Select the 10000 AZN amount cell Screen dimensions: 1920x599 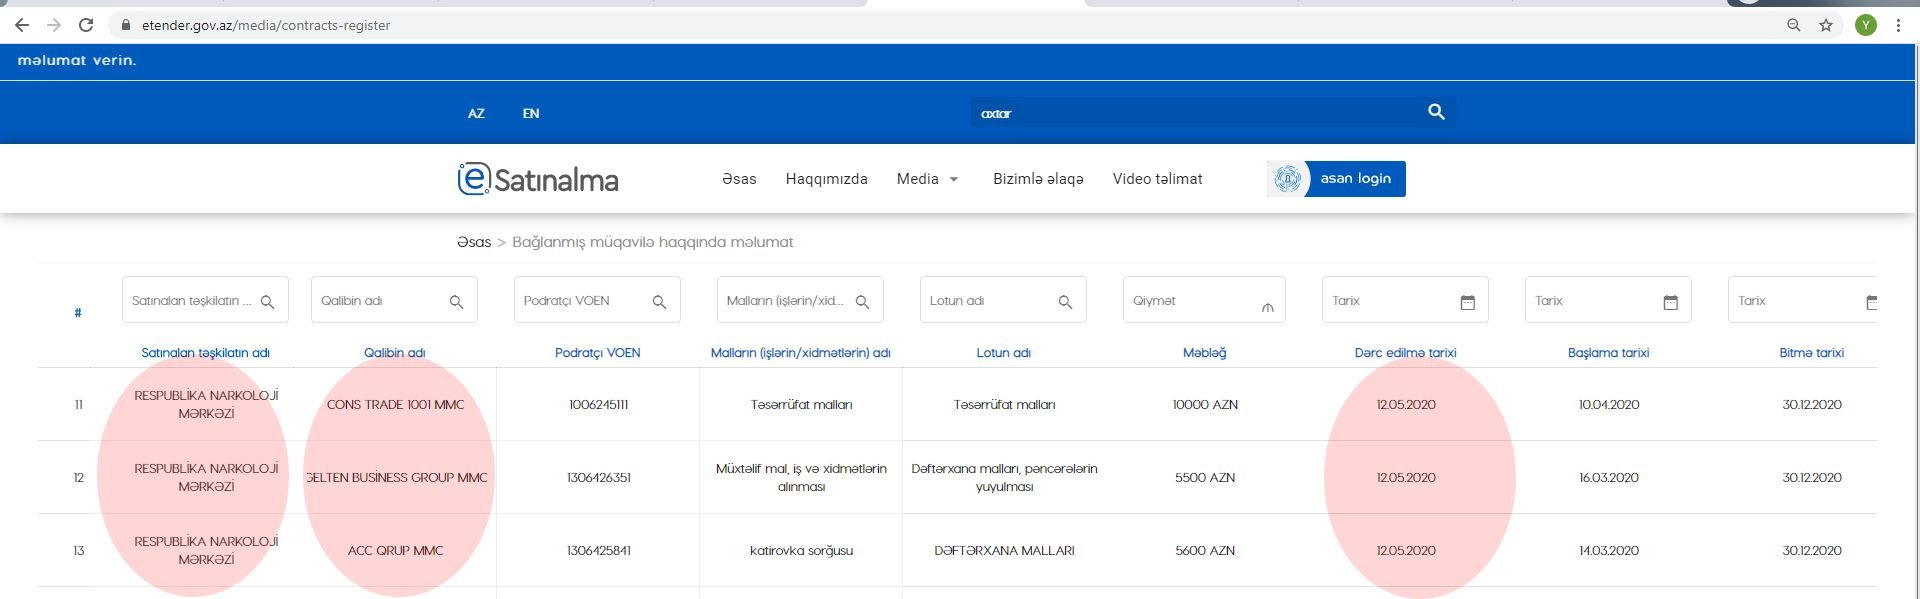(x=1205, y=405)
